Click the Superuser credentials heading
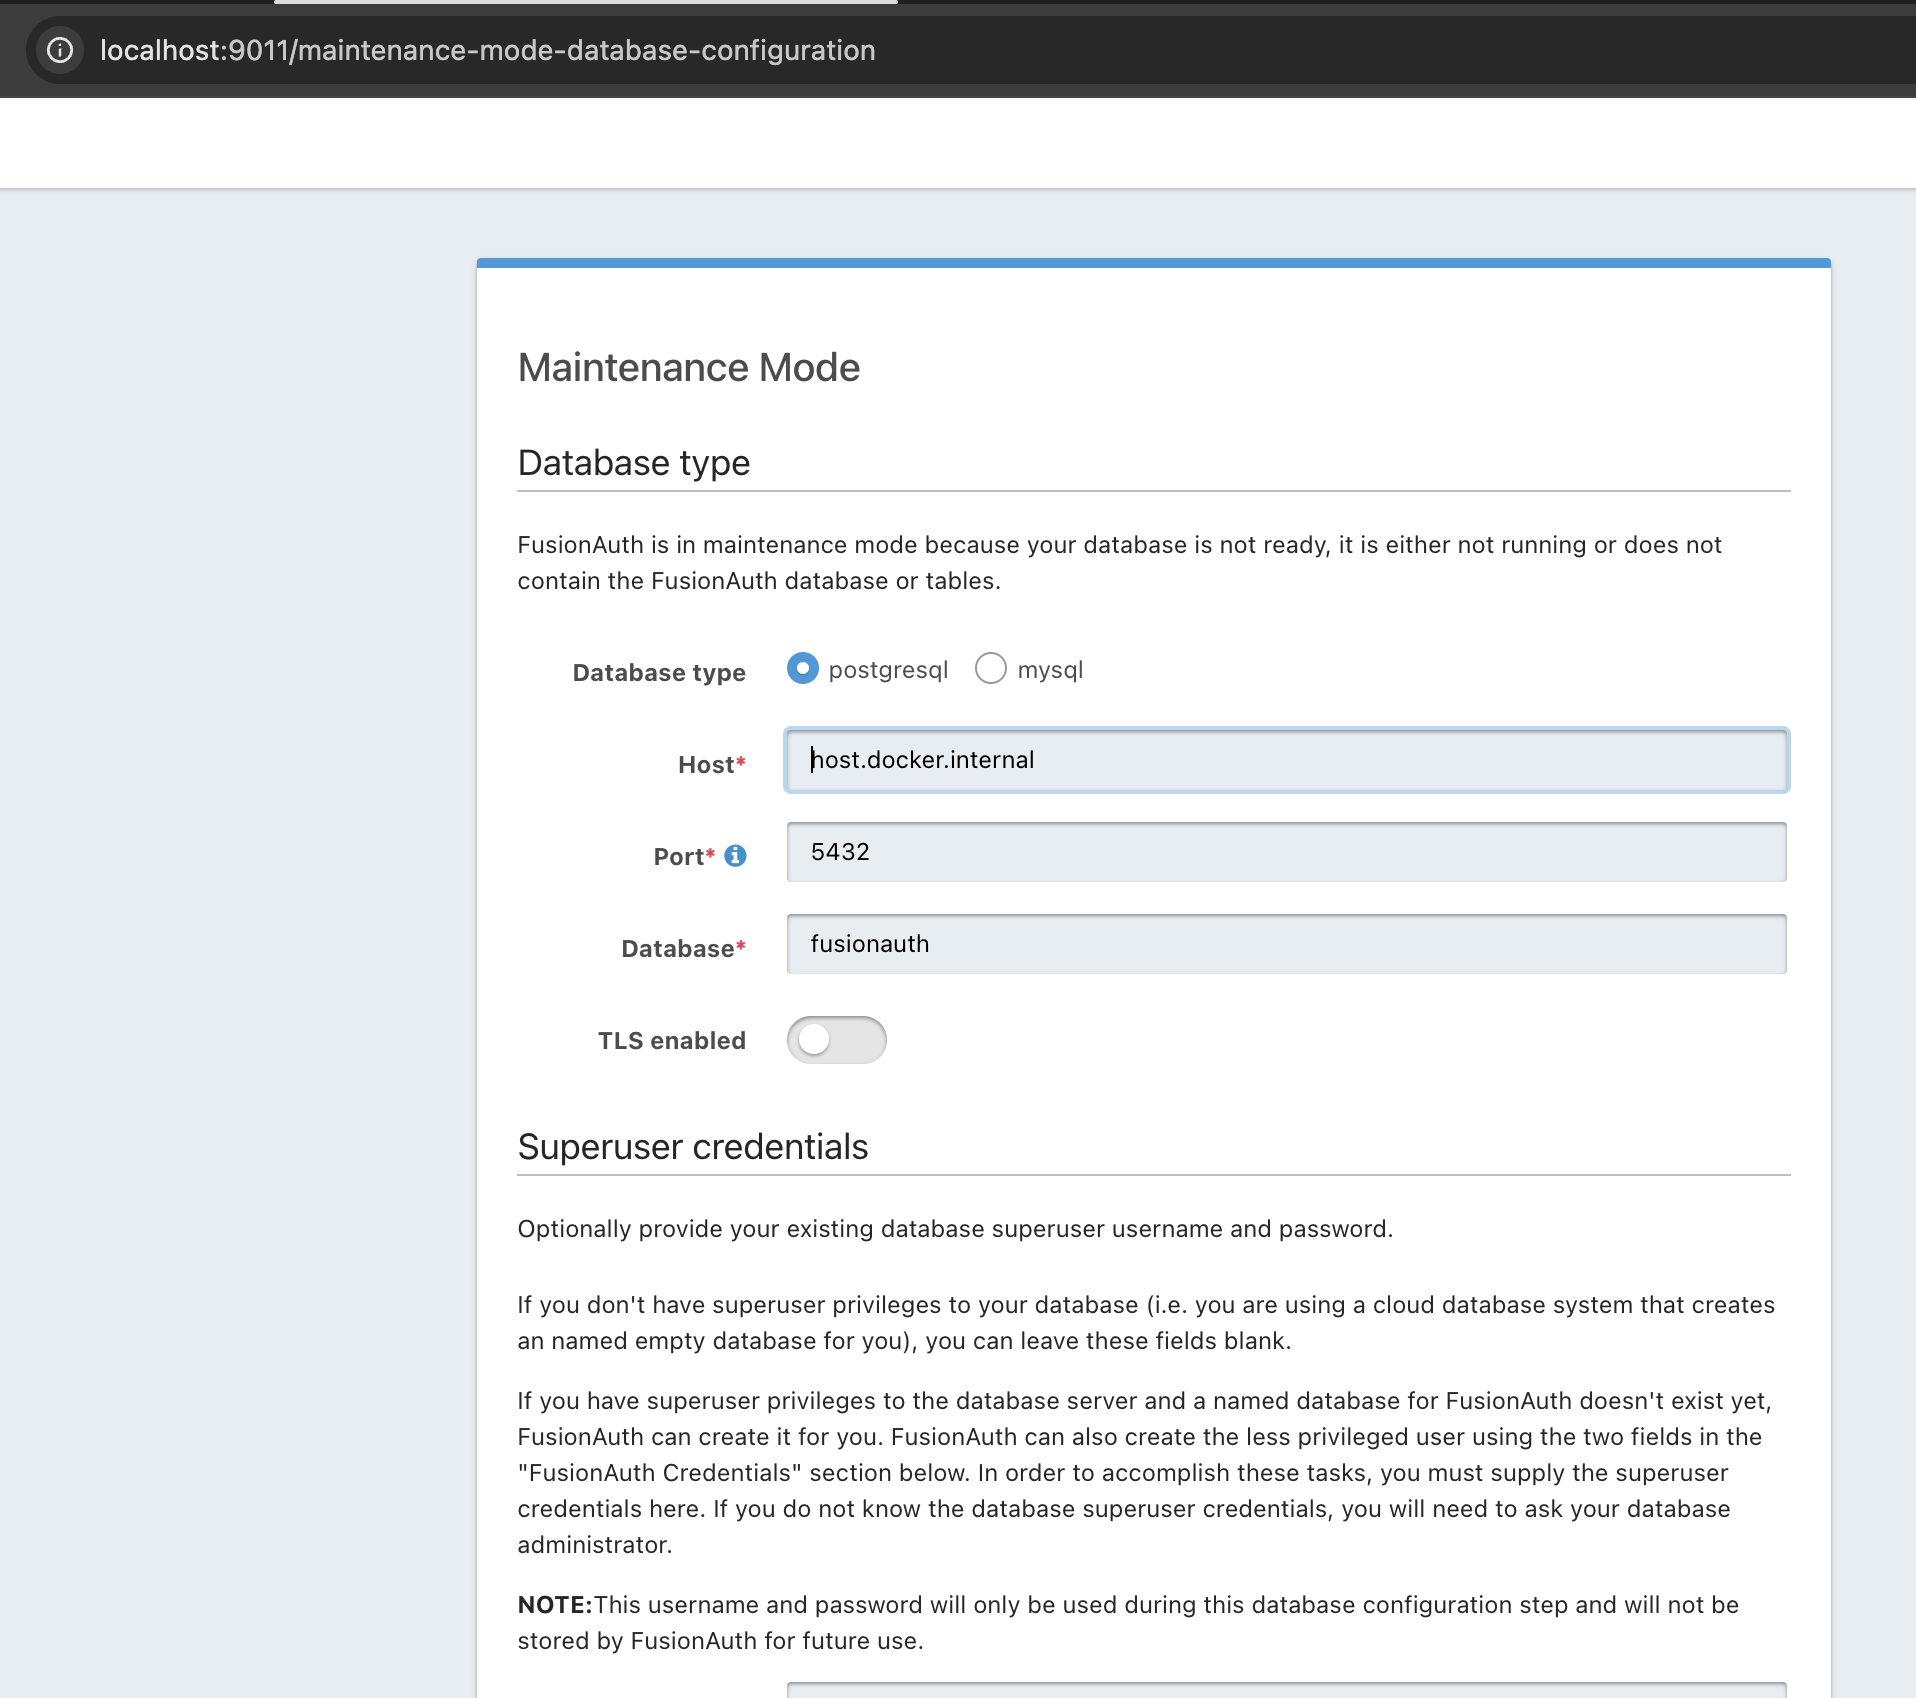Image resolution: width=1916 pixels, height=1698 pixels. pyautogui.click(x=692, y=1146)
